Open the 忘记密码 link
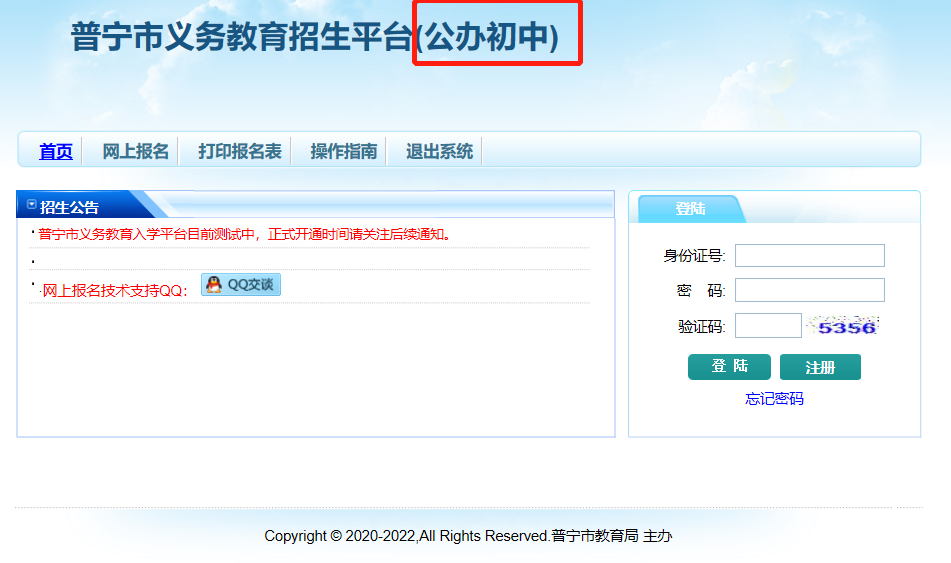The image size is (951, 563). [x=775, y=399]
